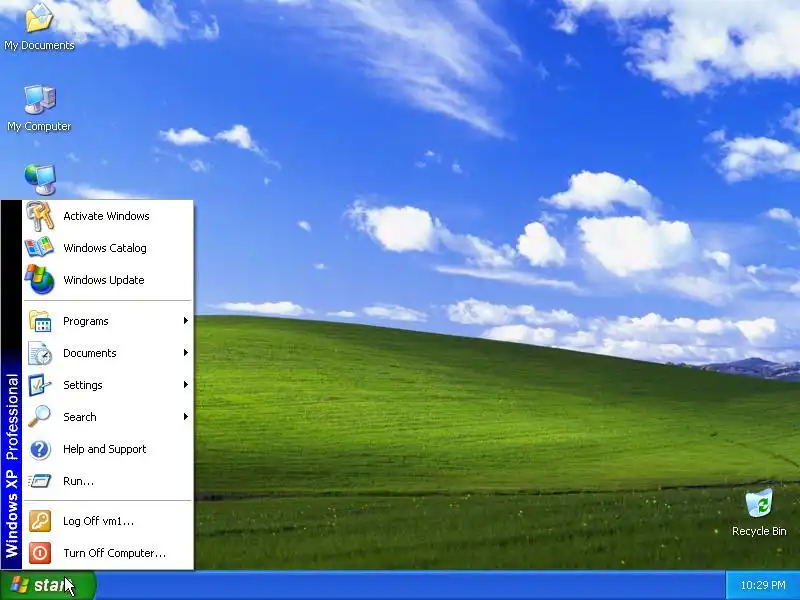800x600 pixels.
Task: Launch Windows Update menu entry
Action: point(108,280)
